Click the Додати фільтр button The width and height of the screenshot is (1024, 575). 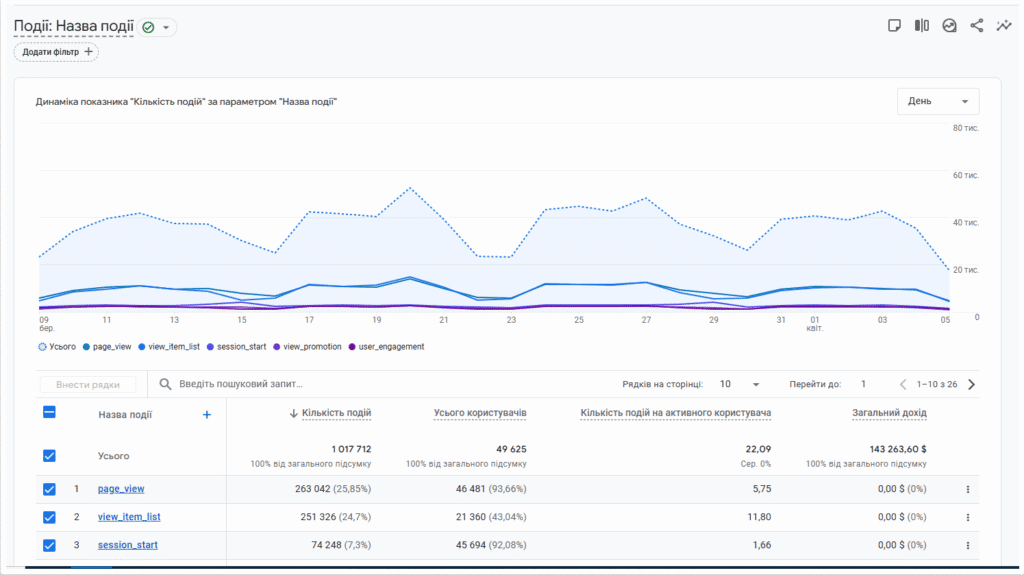(x=56, y=52)
